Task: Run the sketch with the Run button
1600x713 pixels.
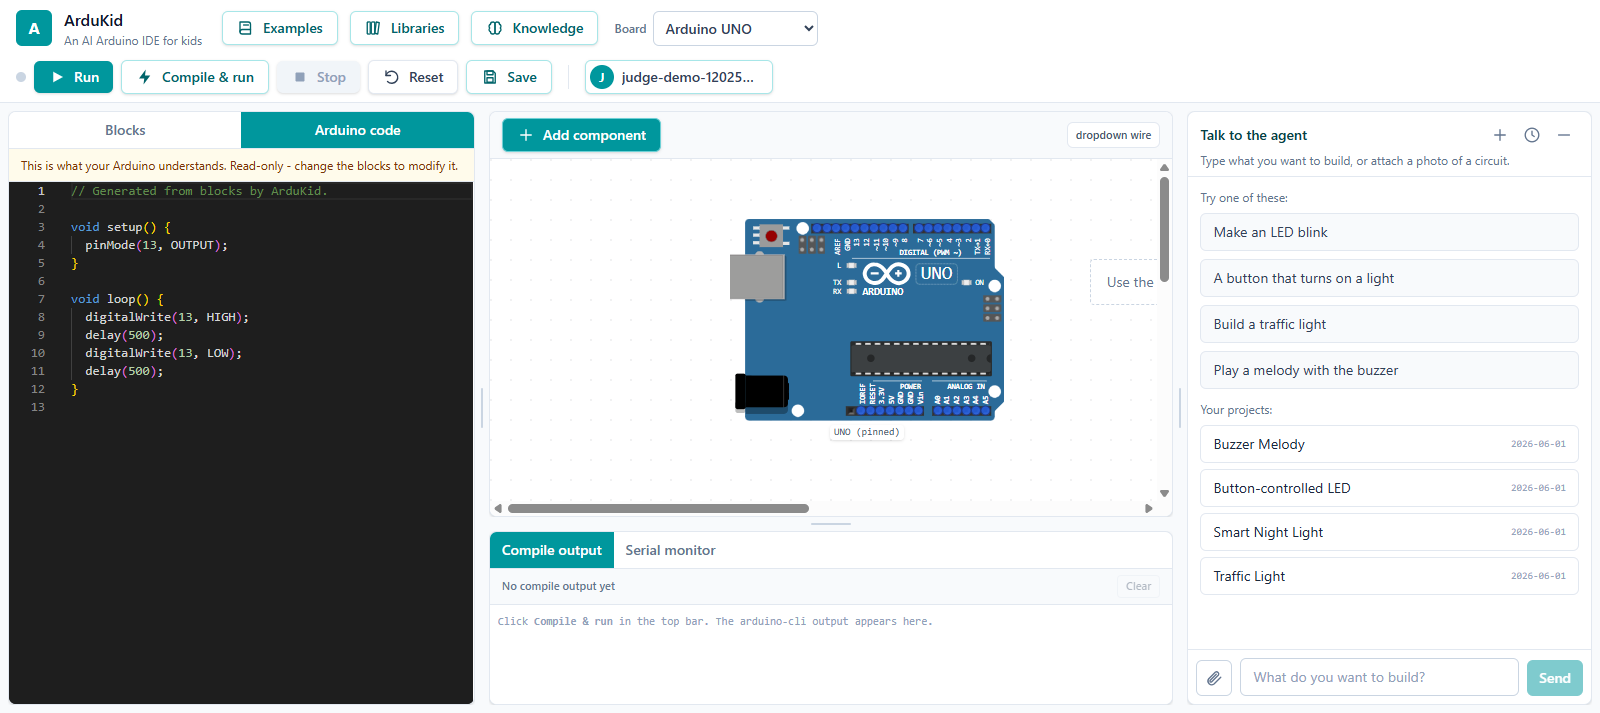Action: (x=73, y=77)
